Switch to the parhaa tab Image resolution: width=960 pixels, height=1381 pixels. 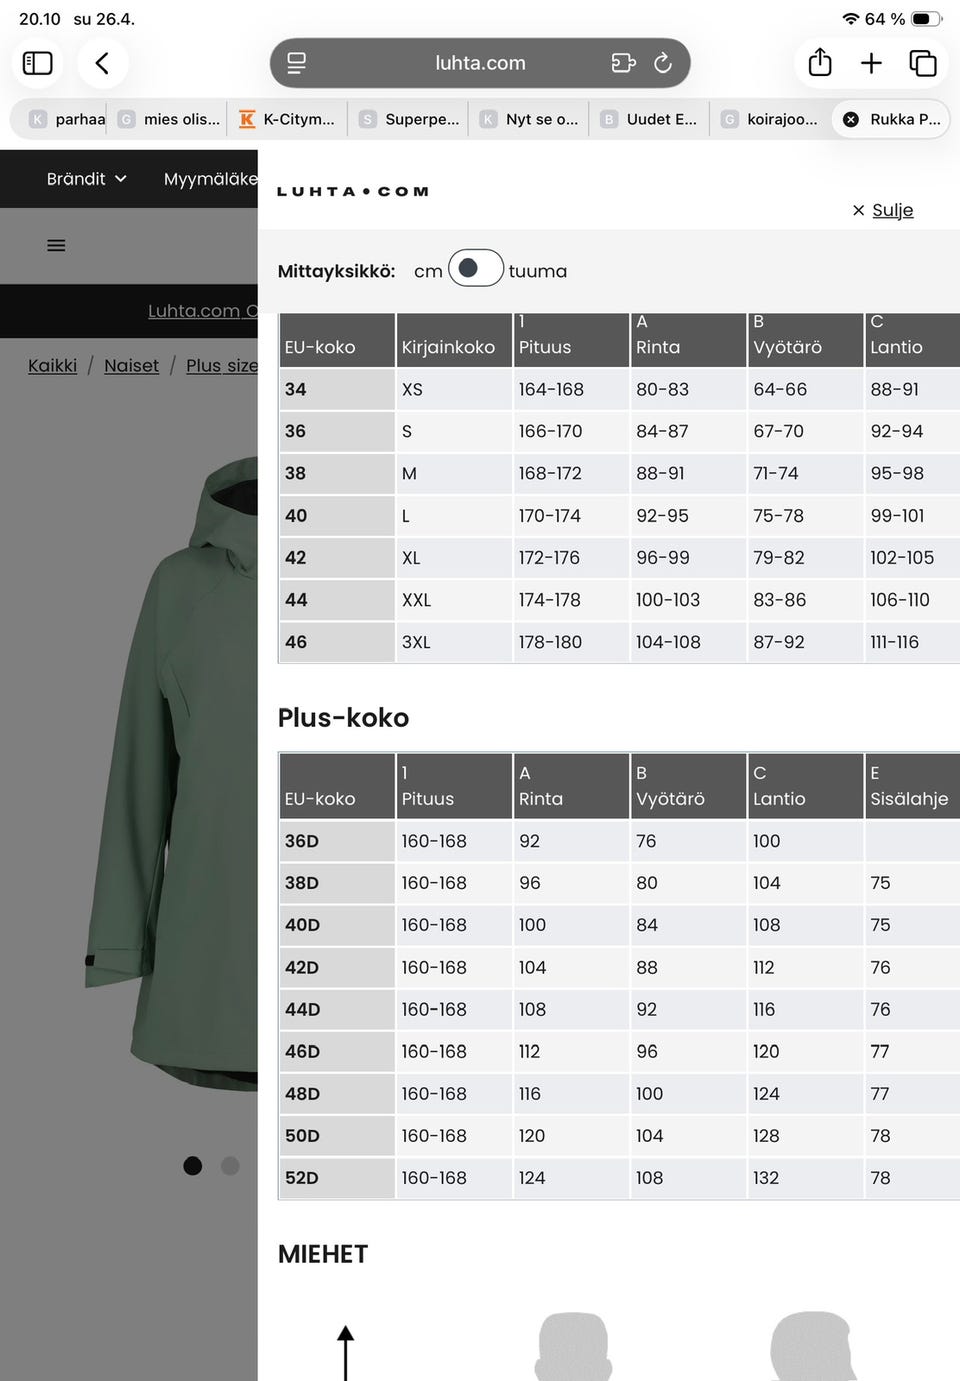[68, 119]
